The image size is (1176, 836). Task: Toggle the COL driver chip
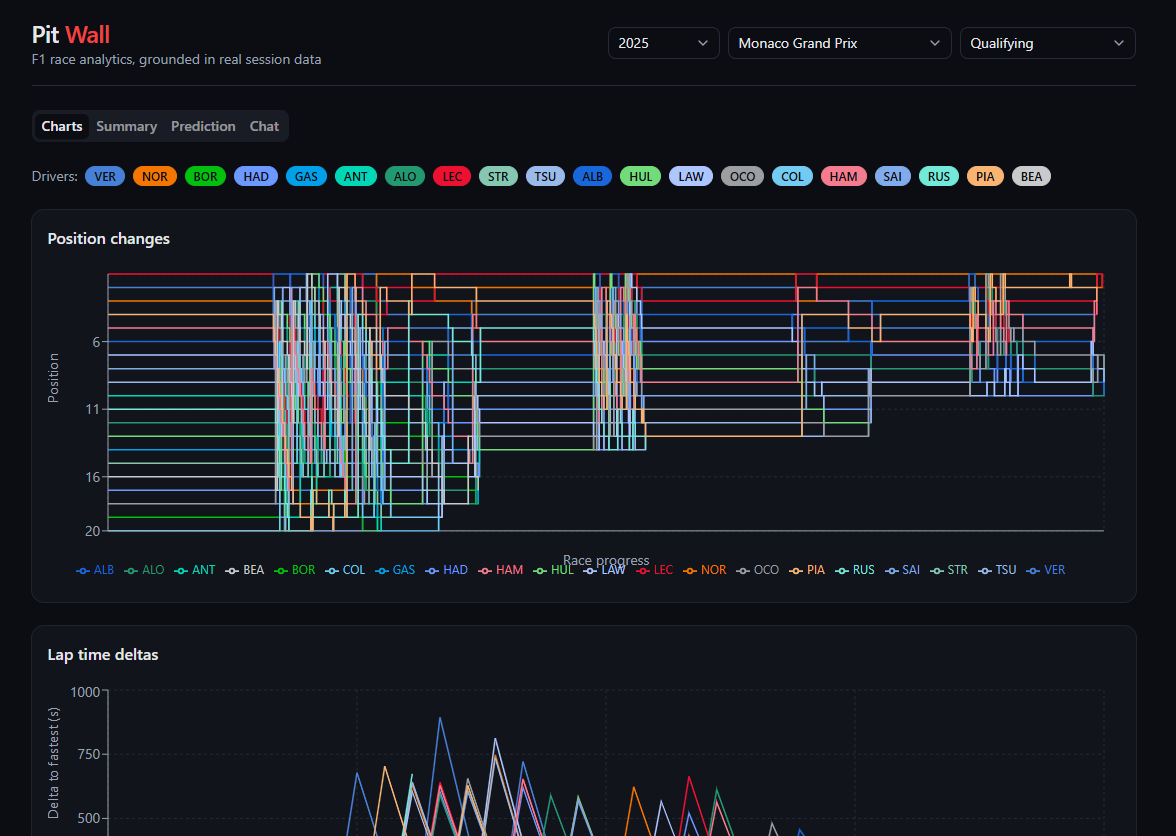point(792,176)
